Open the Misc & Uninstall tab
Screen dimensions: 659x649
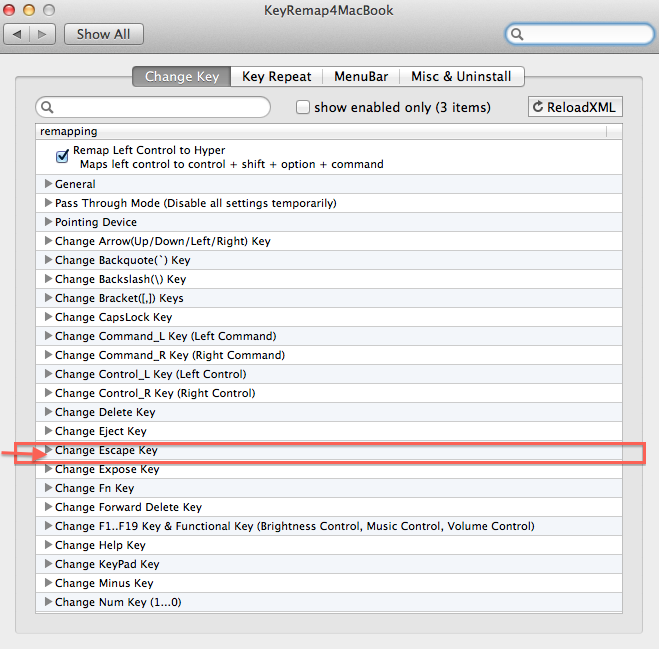click(x=461, y=76)
